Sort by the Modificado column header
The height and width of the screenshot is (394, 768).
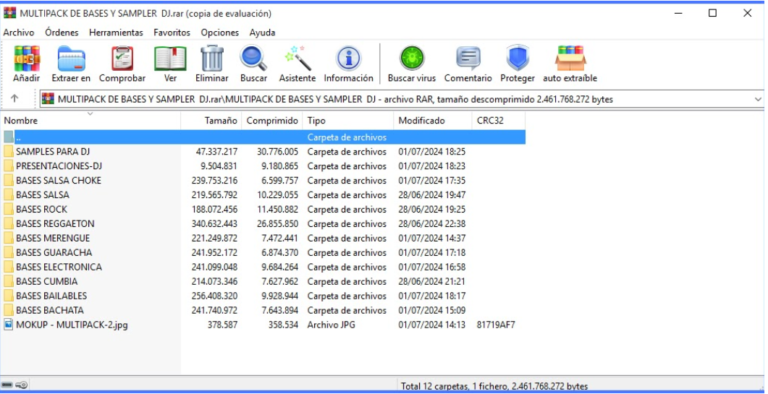(433, 121)
